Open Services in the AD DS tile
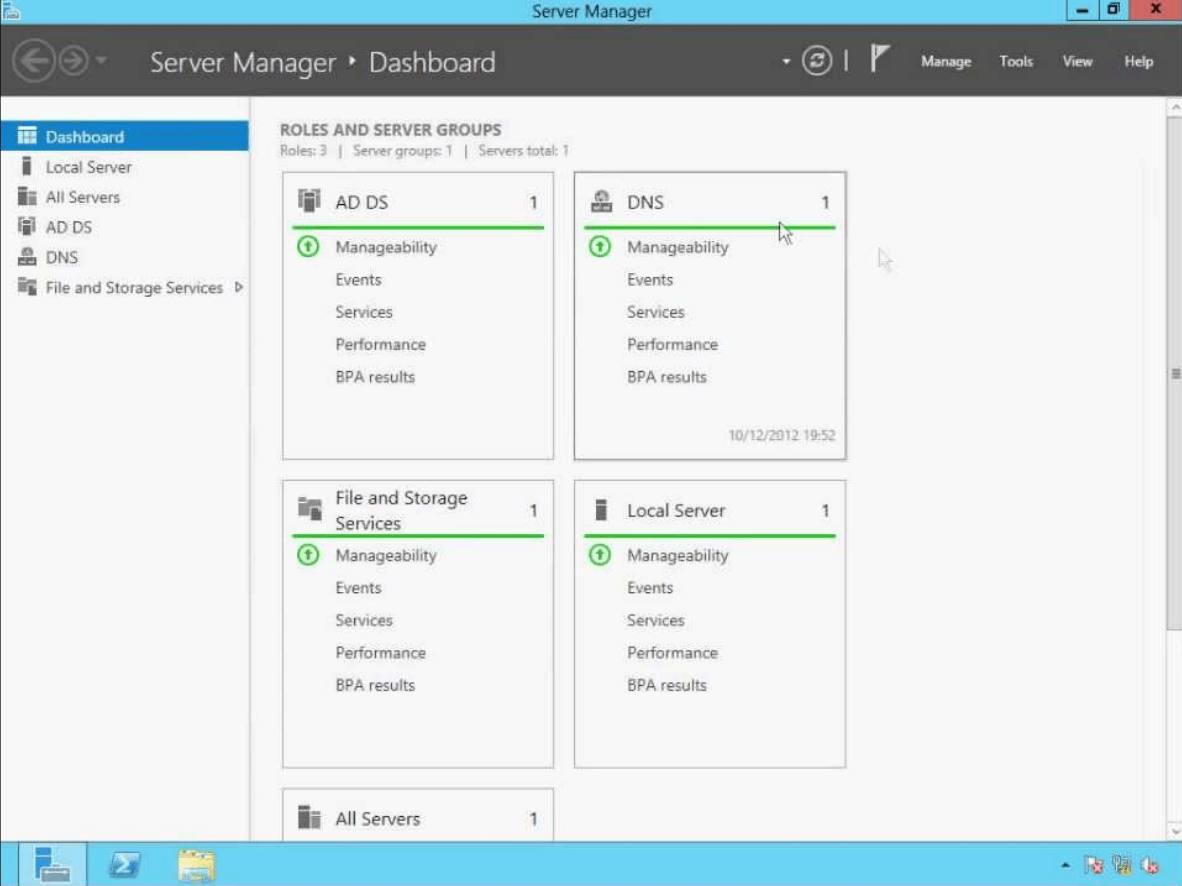Image resolution: width=1182 pixels, height=886 pixels. pos(363,312)
